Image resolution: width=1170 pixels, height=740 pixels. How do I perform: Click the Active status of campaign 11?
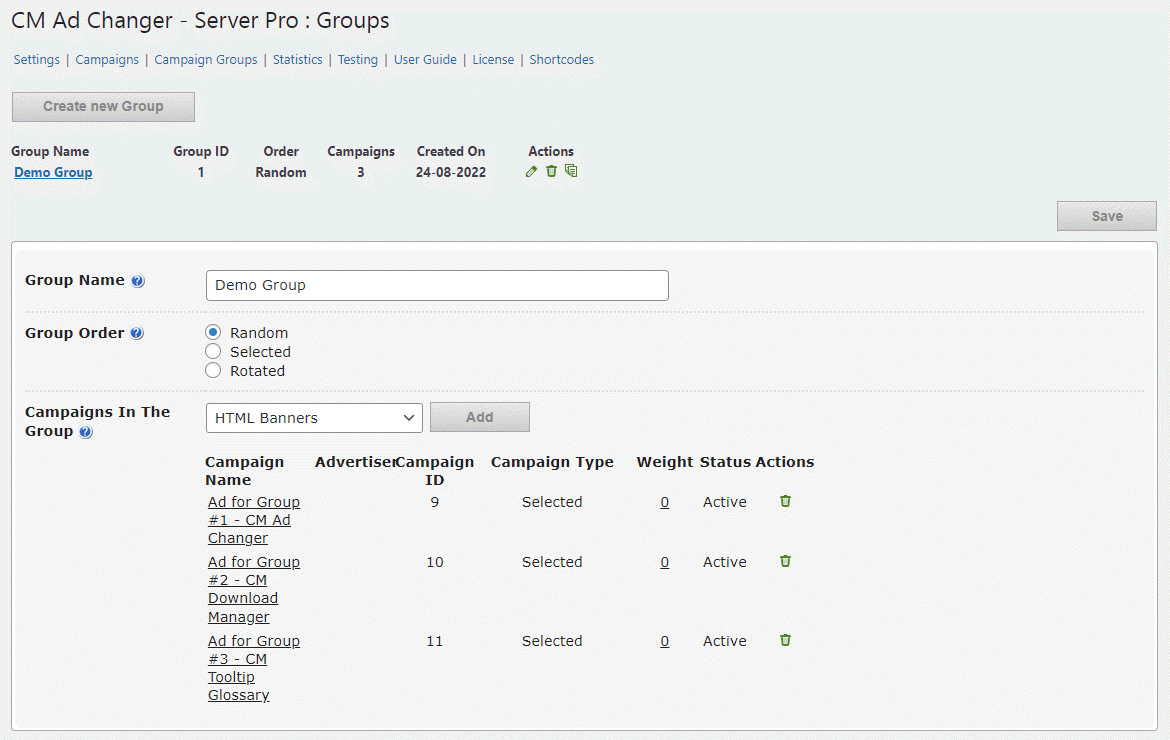pos(725,641)
